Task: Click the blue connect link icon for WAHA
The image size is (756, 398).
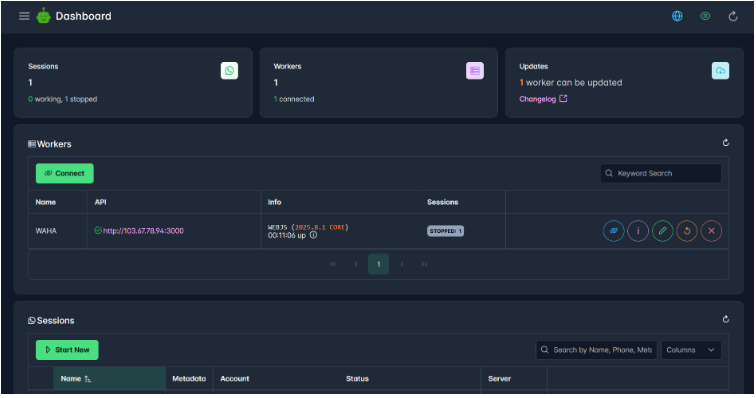Action: (x=613, y=231)
